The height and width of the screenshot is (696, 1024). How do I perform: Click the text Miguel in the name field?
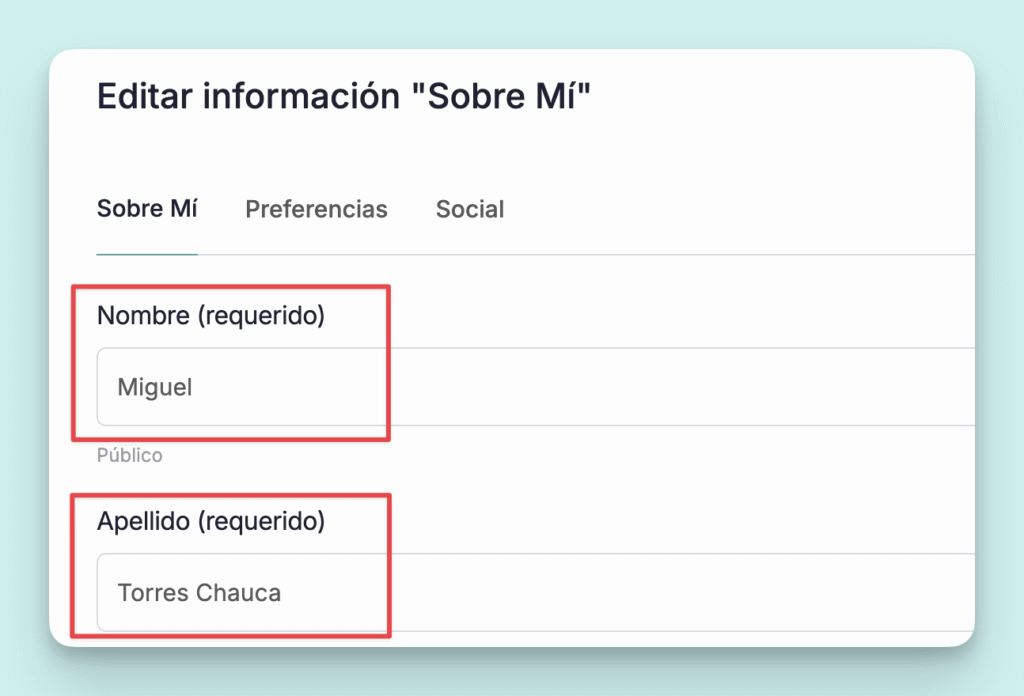pyautogui.click(x=155, y=387)
